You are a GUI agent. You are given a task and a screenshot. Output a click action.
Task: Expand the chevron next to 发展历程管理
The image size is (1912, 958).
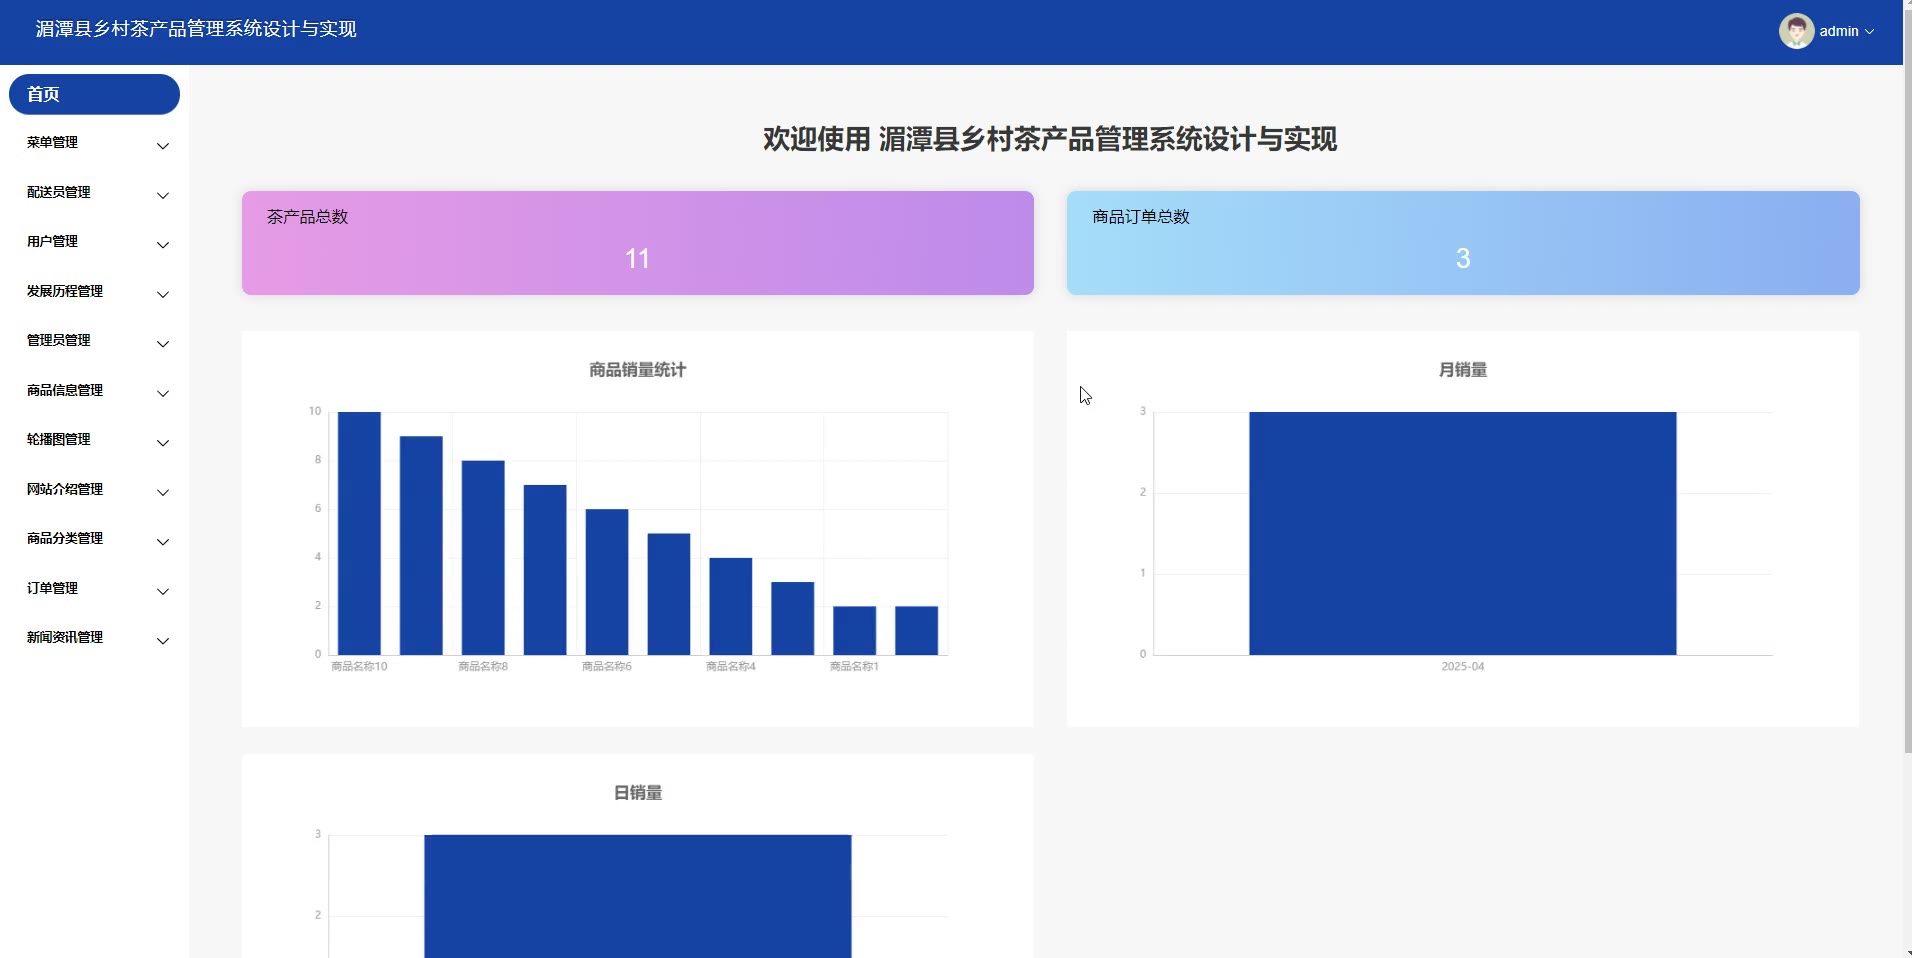pyautogui.click(x=163, y=294)
